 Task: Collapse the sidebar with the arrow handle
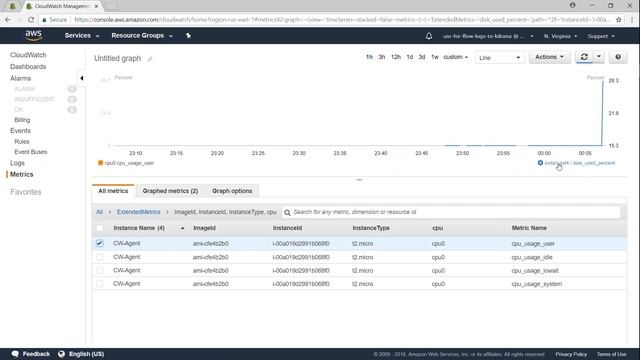(82, 78)
